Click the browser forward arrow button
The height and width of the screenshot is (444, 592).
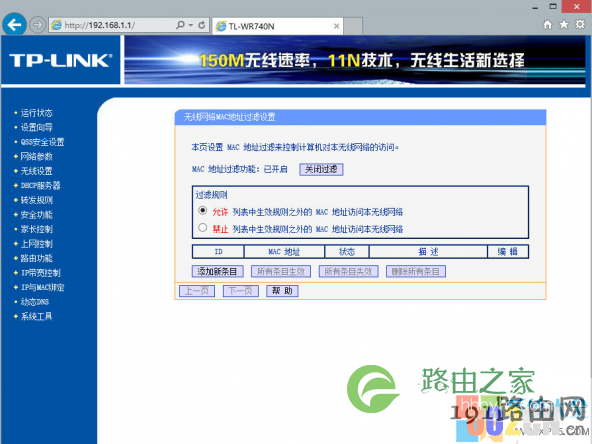tap(37, 25)
